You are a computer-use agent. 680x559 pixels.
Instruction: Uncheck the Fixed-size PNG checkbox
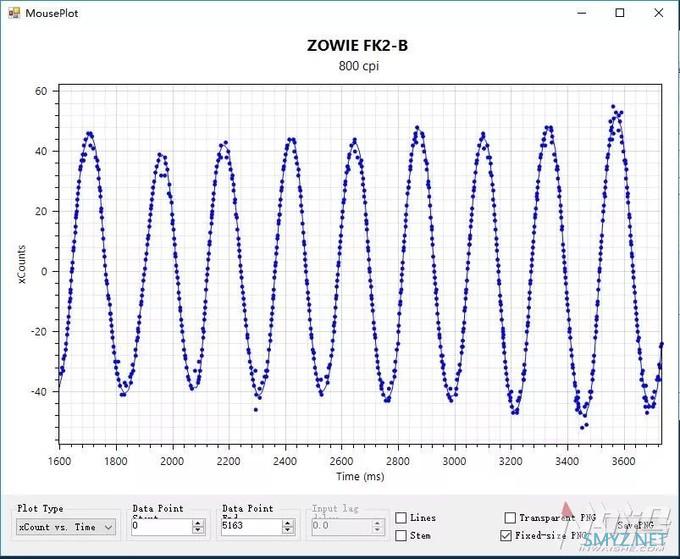click(506, 536)
